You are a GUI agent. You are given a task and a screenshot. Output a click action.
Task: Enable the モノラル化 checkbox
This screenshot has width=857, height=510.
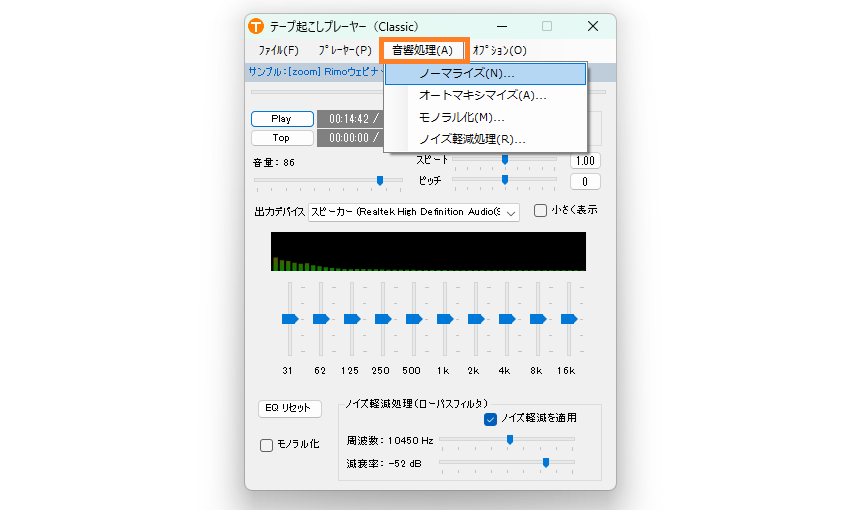pyautogui.click(x=267, y=445)
